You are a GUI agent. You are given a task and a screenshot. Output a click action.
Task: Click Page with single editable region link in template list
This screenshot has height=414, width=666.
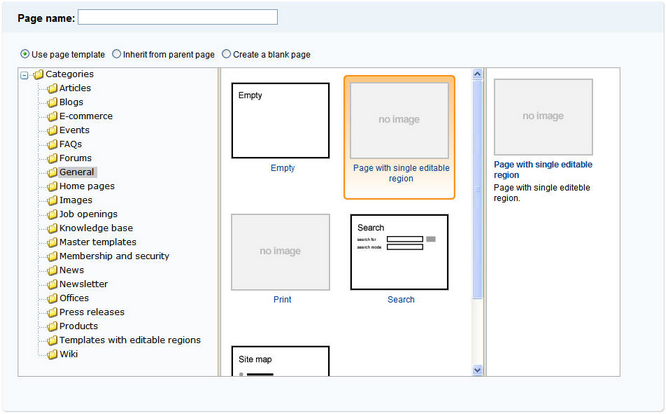tap(401, 173)
